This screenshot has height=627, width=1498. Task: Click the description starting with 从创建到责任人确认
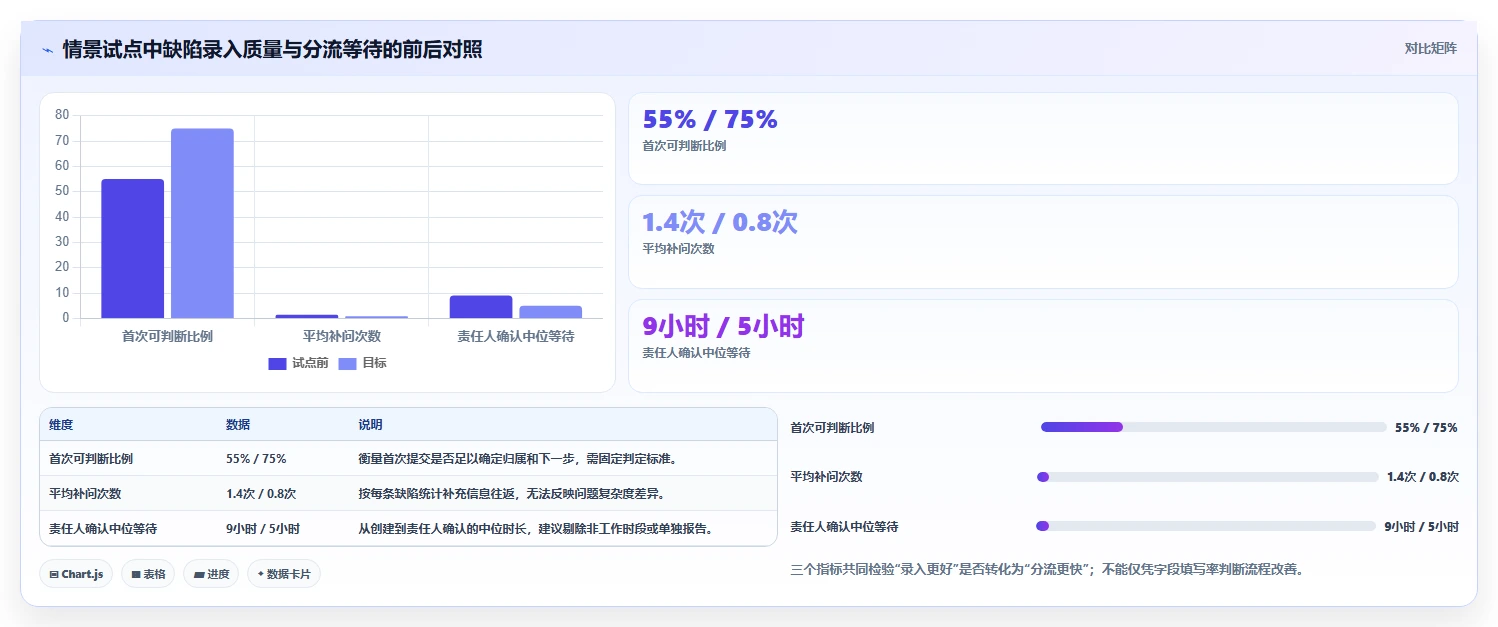click(x=536, y=529)
